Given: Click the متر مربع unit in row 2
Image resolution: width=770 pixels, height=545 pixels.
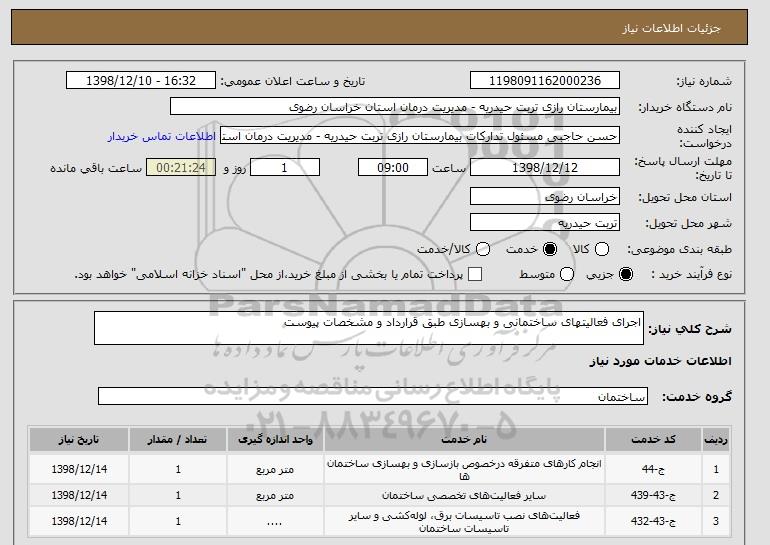Looking at the screenshot, I should 275,495.
